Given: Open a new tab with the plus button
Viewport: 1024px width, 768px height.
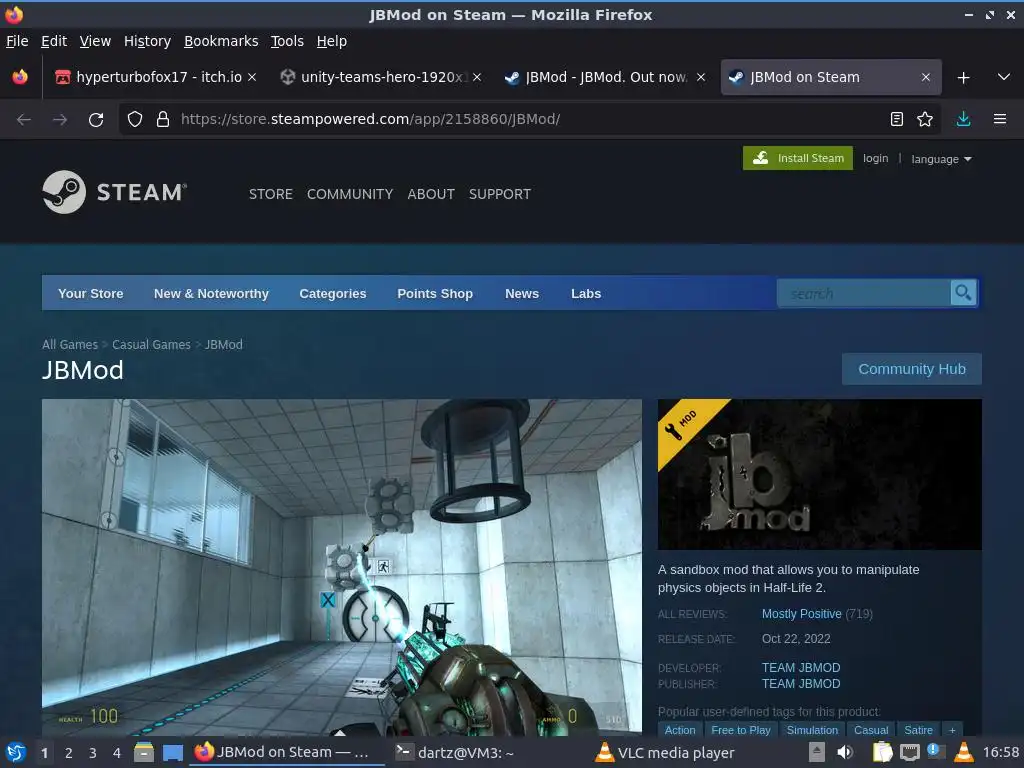Looking at the screenshot, I should [x=963, y=78].
